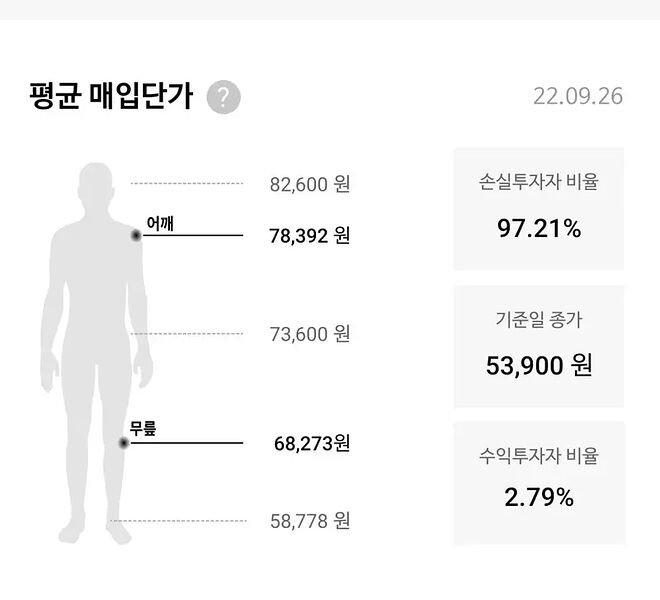Click the 58,778 원 bottom price
This screenshot has height=600, width=660.
point(309,521)
